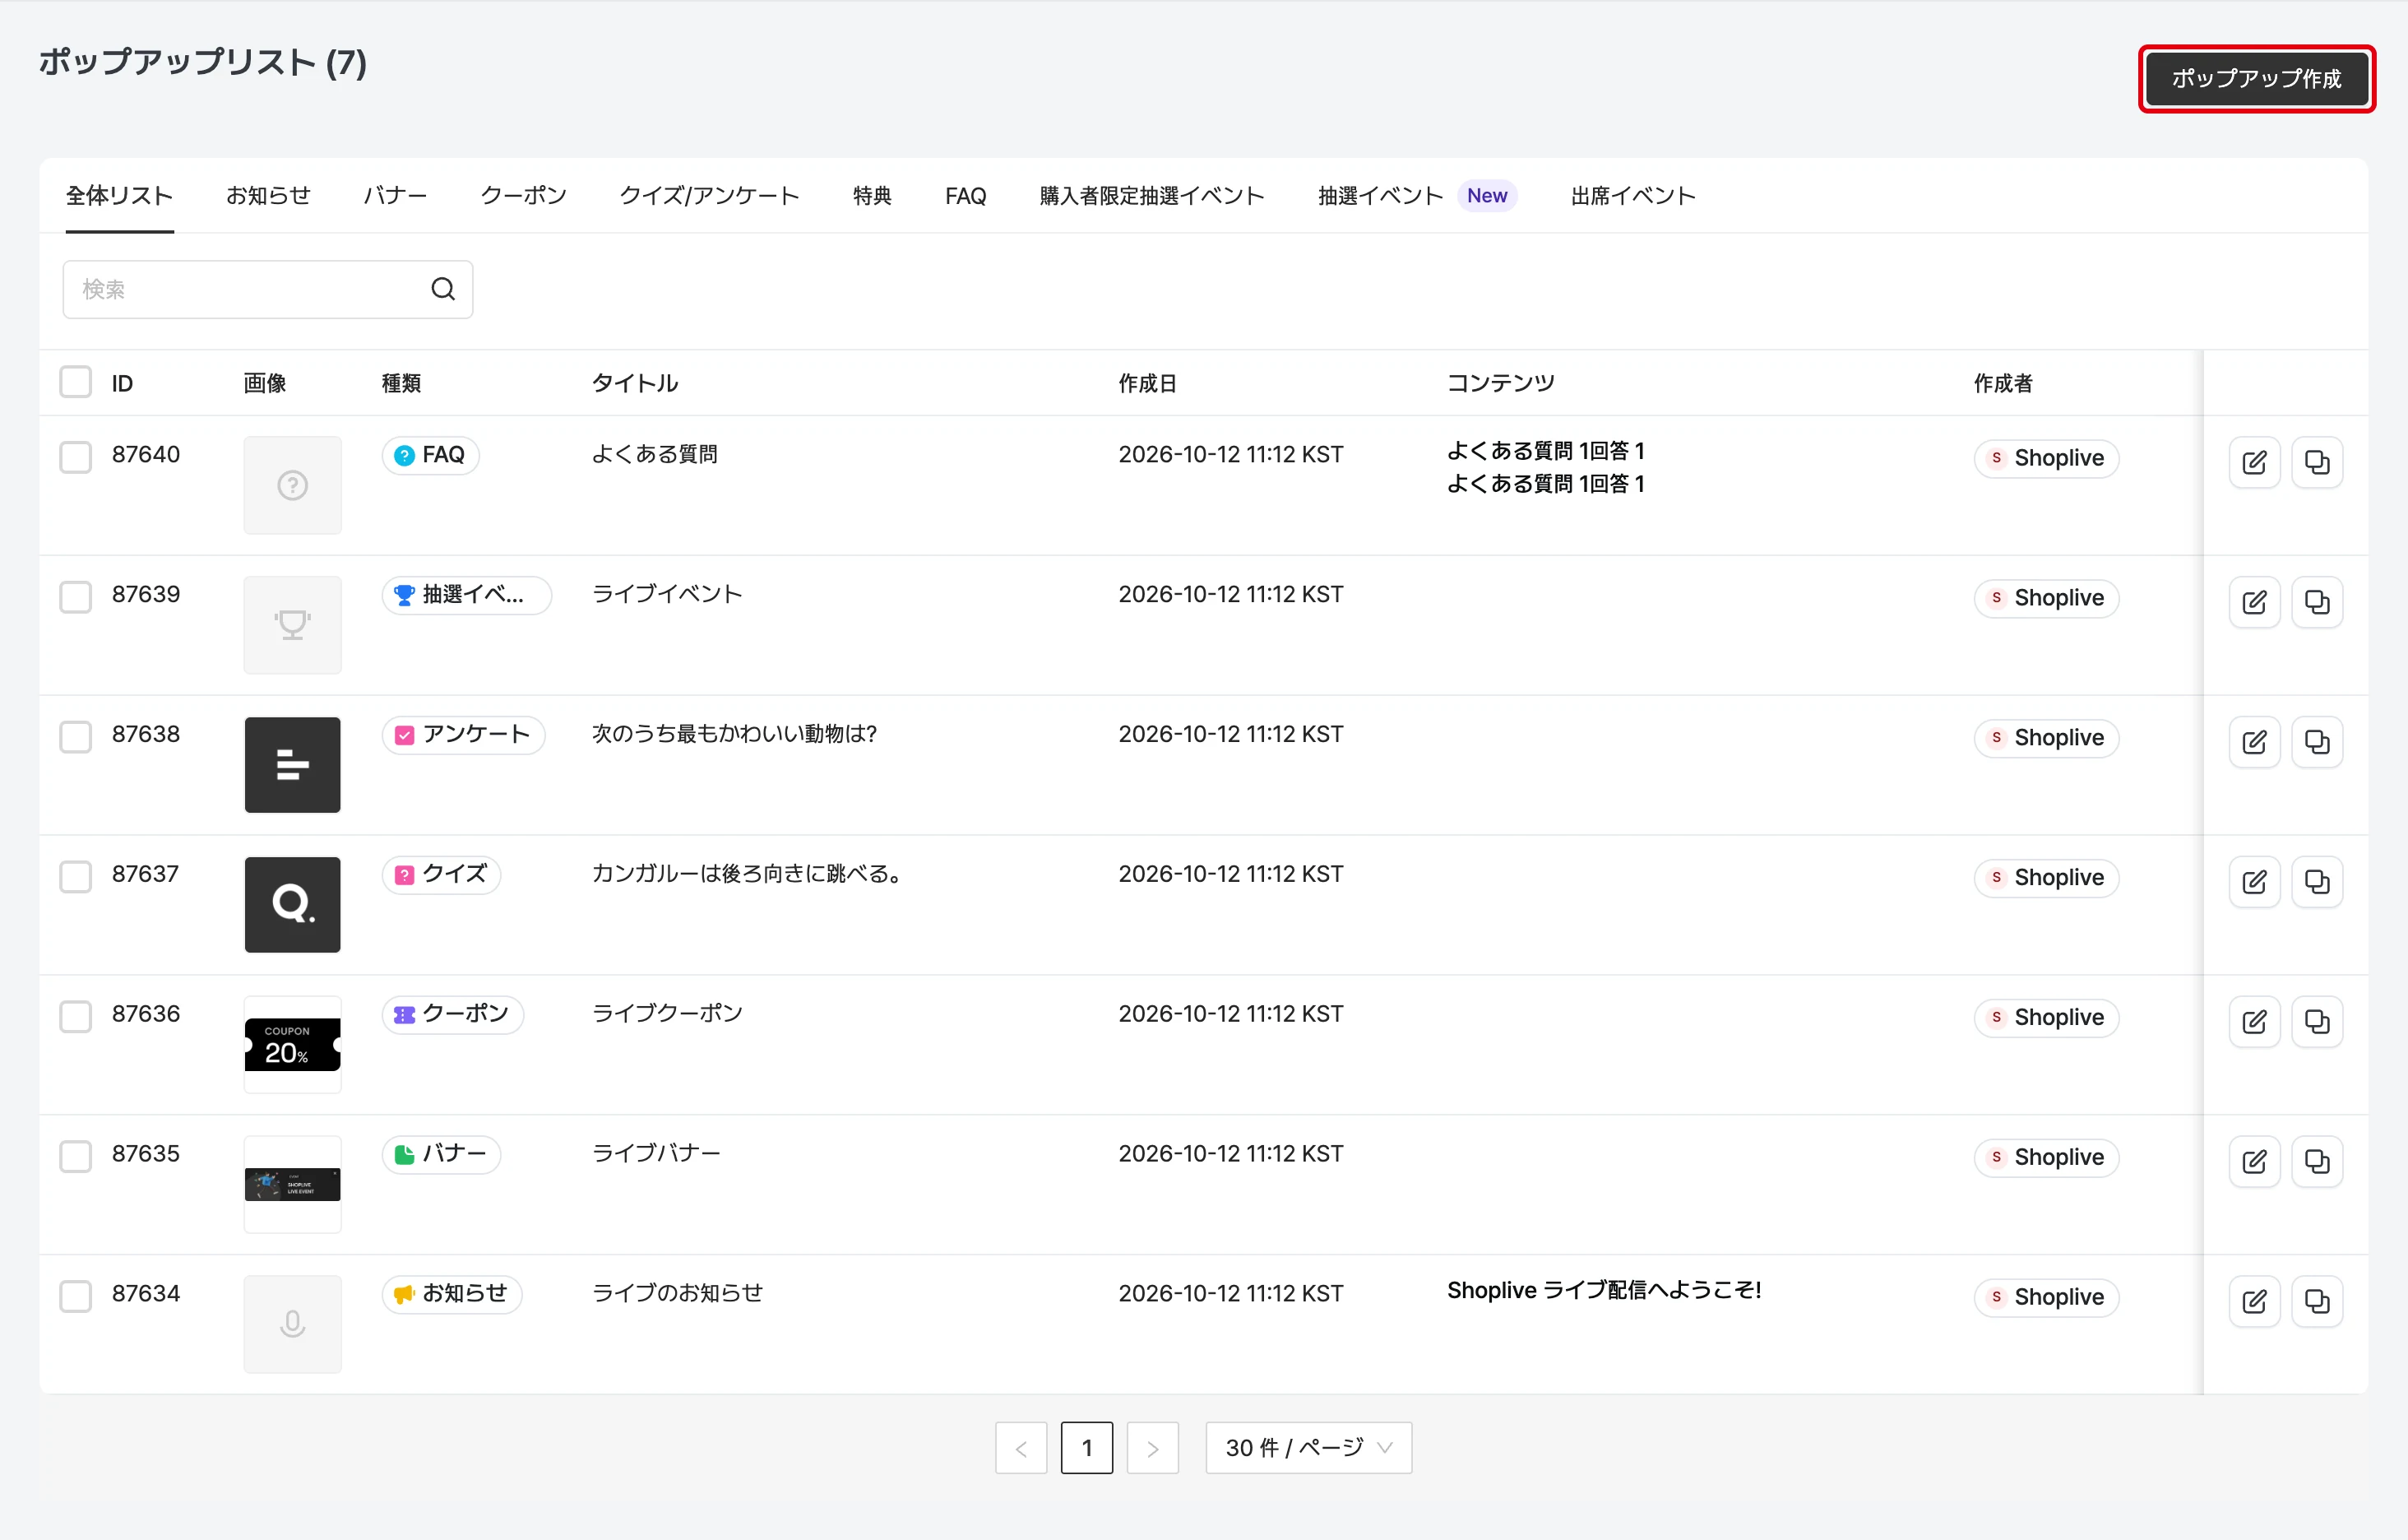Open the 30 件 / ページ page size dropdown
The height and width of the screenshot is (1540, 2408).
pos(1309,1448)
